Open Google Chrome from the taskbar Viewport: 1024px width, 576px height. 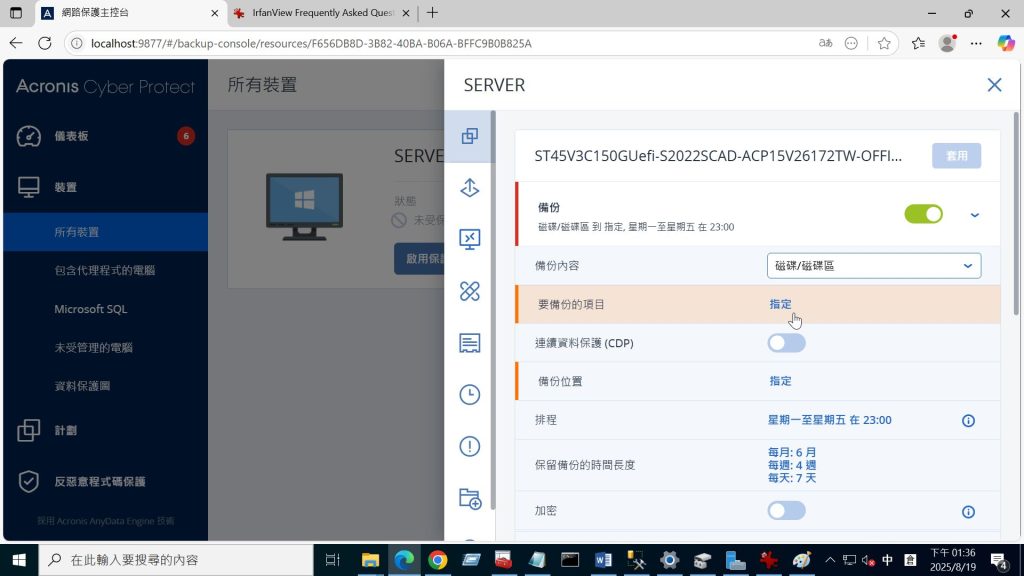(x=437, y=560)
